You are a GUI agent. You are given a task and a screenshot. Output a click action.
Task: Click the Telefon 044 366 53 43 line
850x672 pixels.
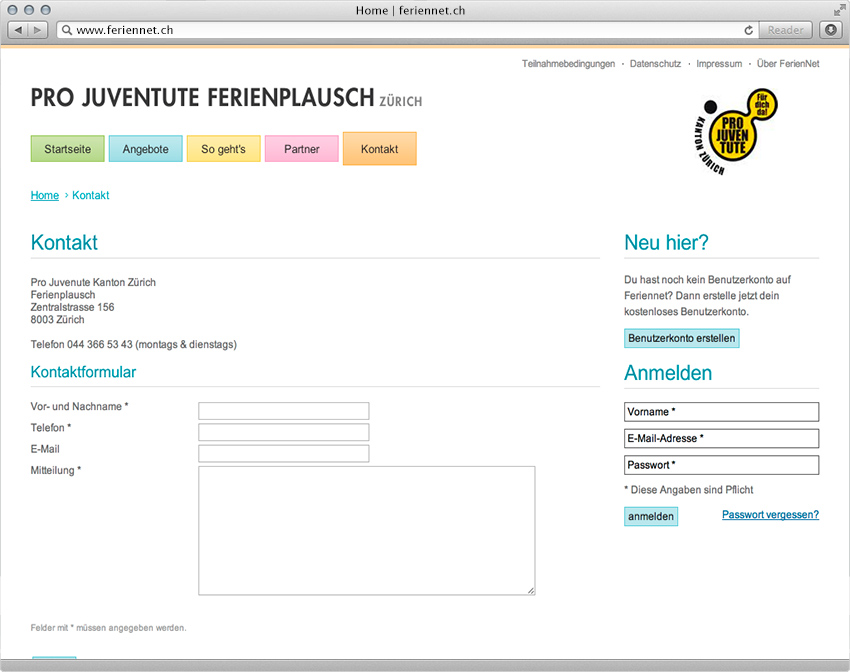pos(134,345)
